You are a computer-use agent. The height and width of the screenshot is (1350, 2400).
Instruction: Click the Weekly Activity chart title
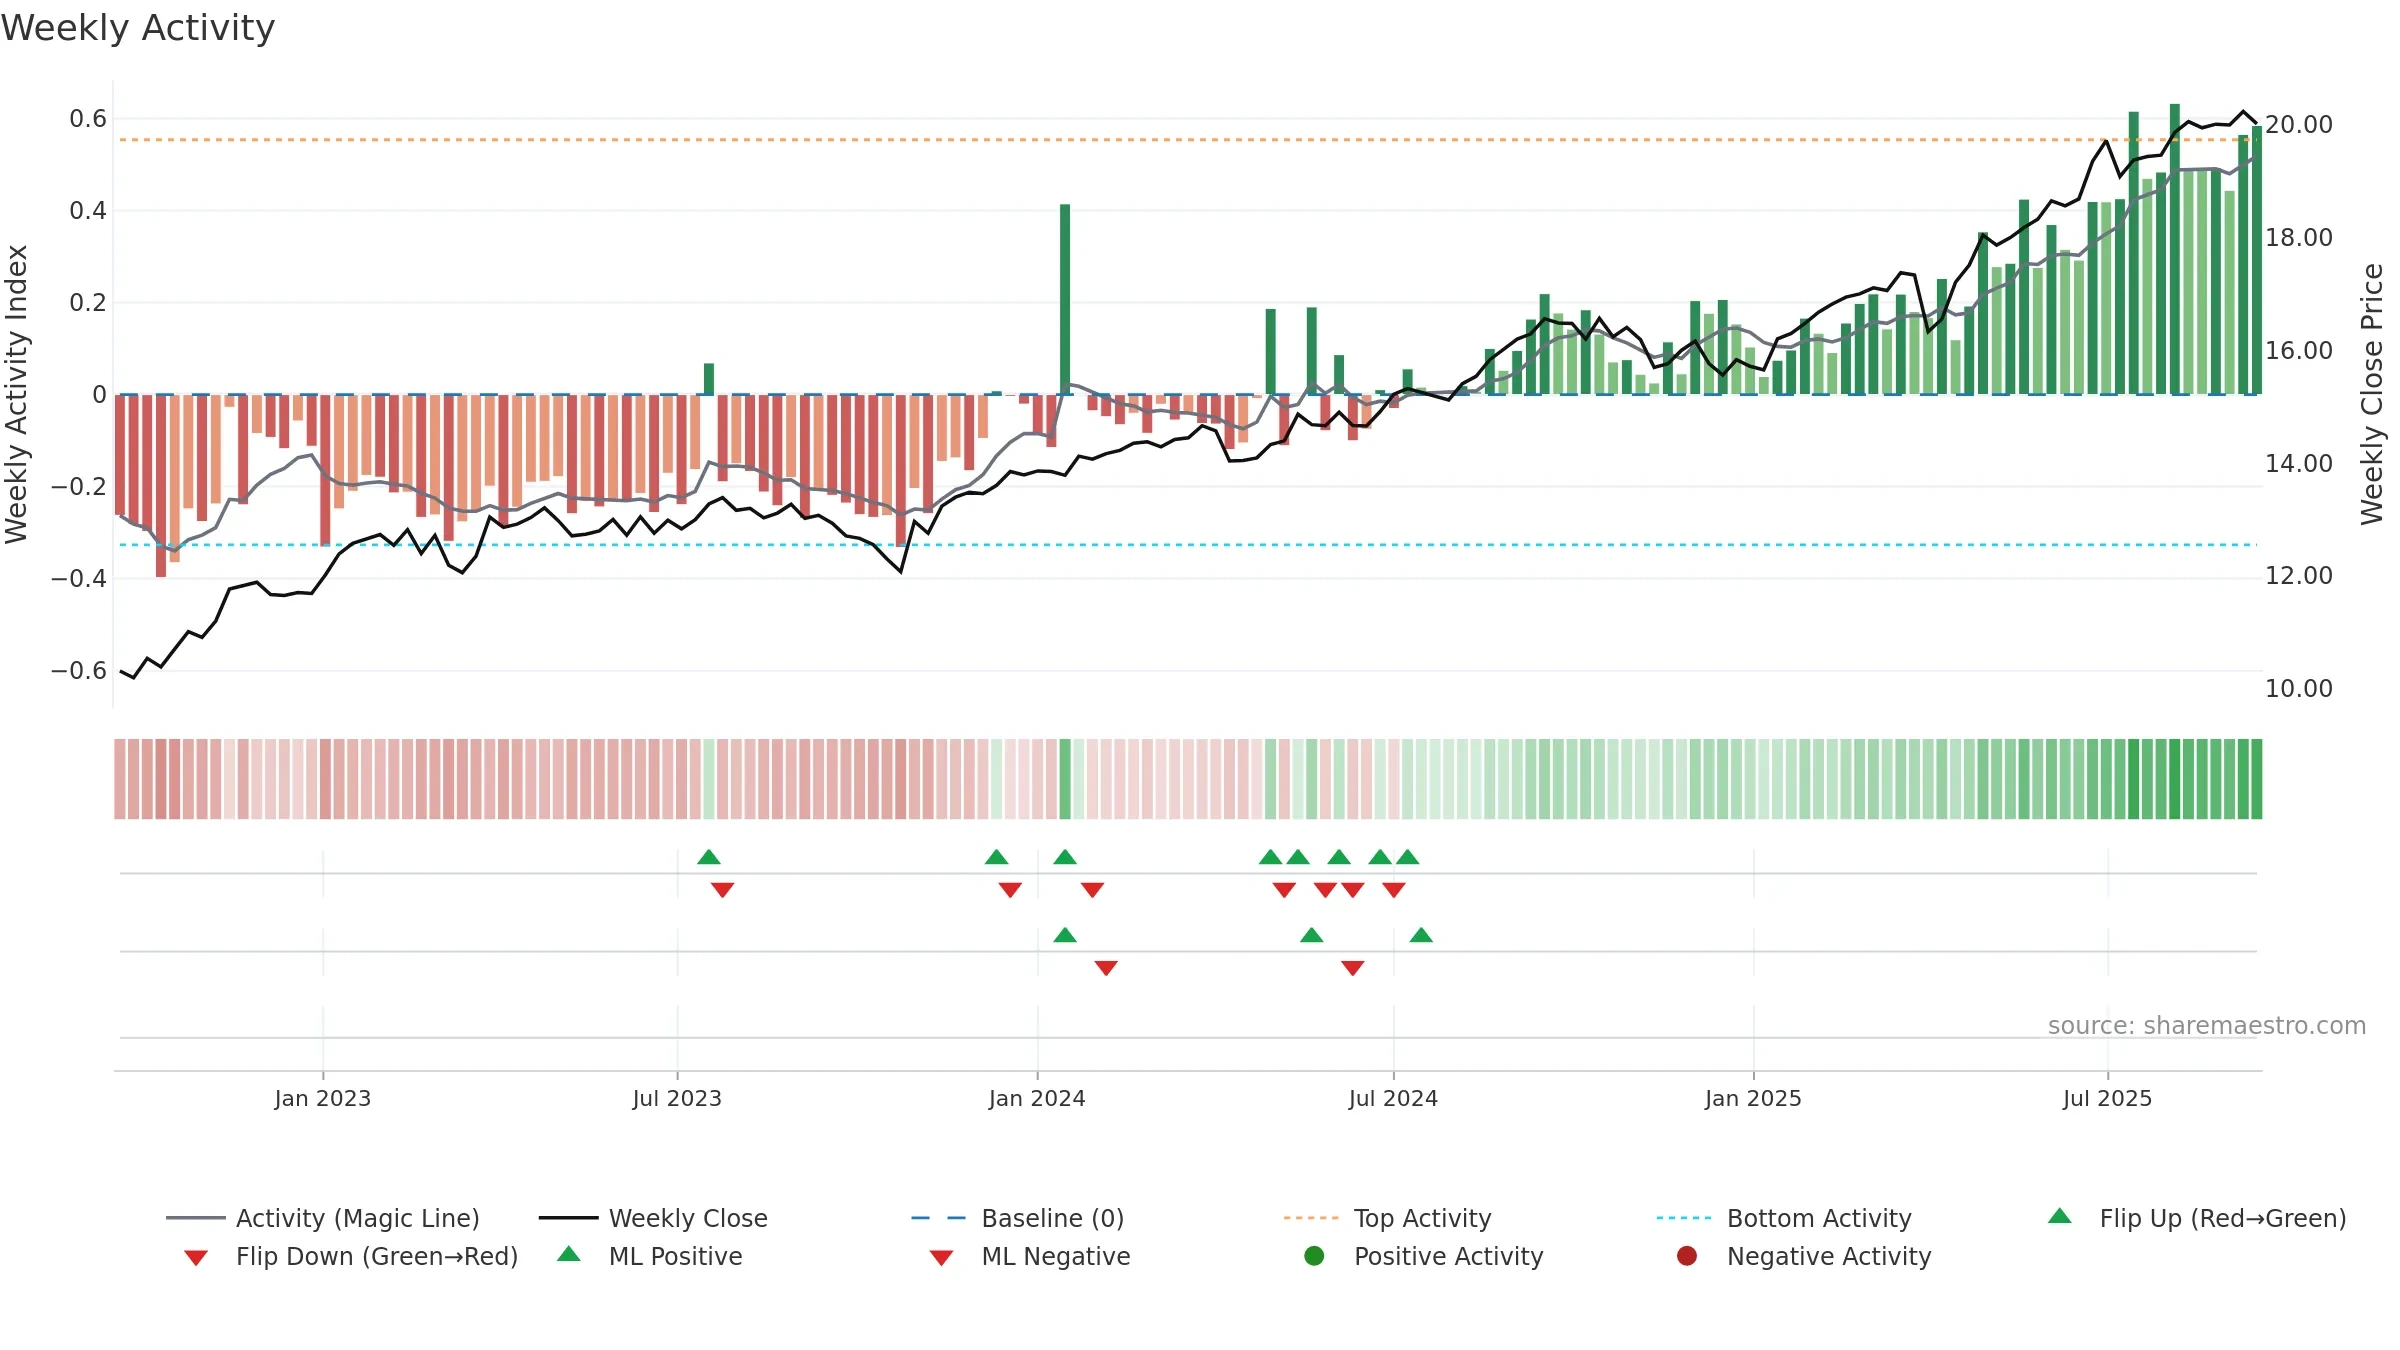tap(138, 28)
